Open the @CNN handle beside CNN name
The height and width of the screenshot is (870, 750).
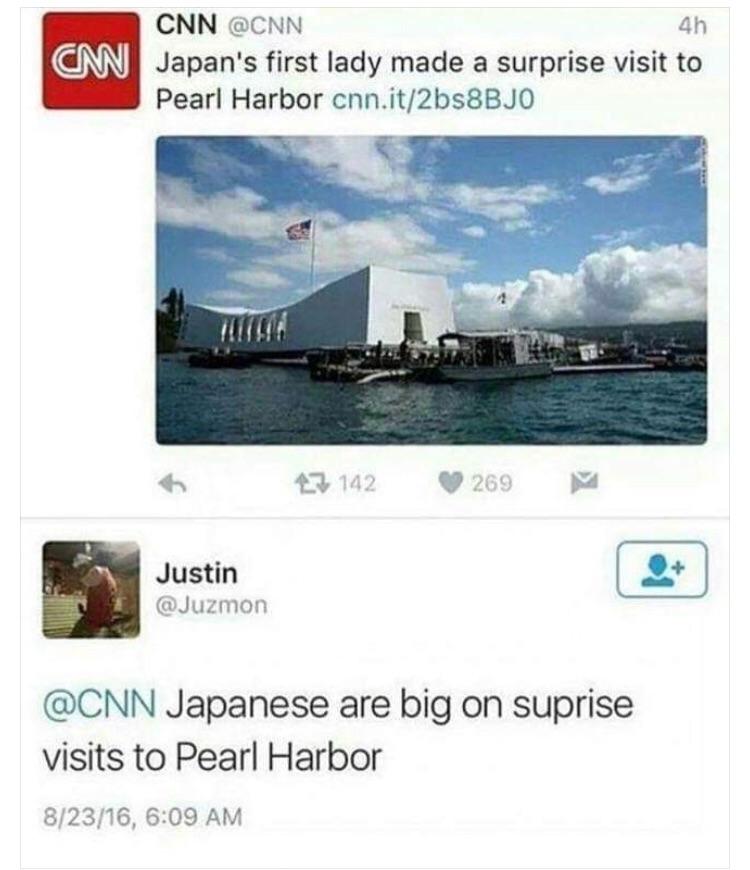click(x=266, y=26)
